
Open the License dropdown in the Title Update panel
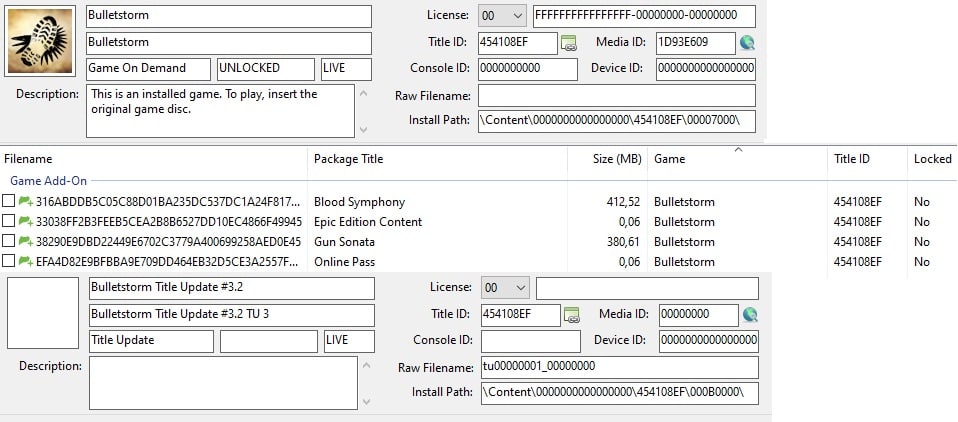click(505, 288)
